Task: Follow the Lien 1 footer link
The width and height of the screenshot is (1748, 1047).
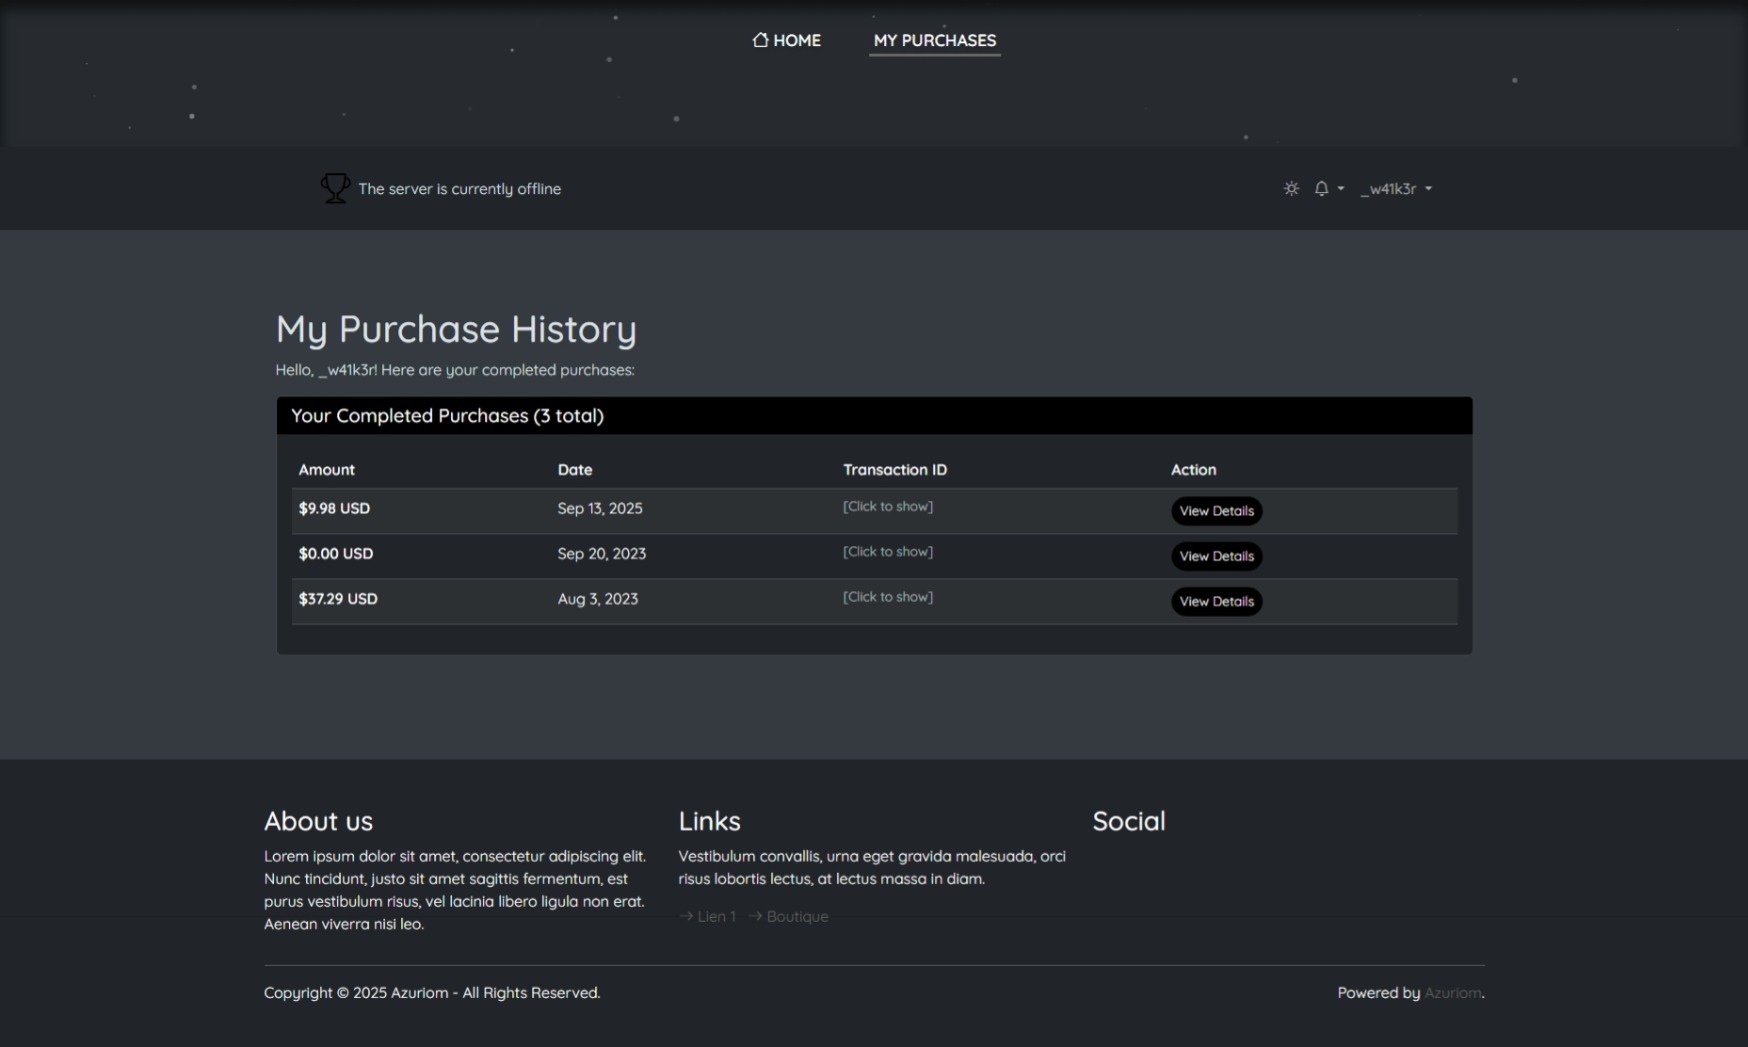Action: [x=715, y=916]
